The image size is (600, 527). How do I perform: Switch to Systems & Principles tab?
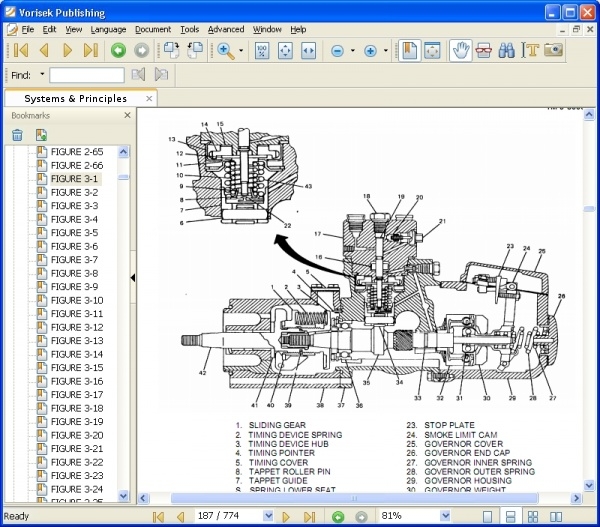(76, 99)
